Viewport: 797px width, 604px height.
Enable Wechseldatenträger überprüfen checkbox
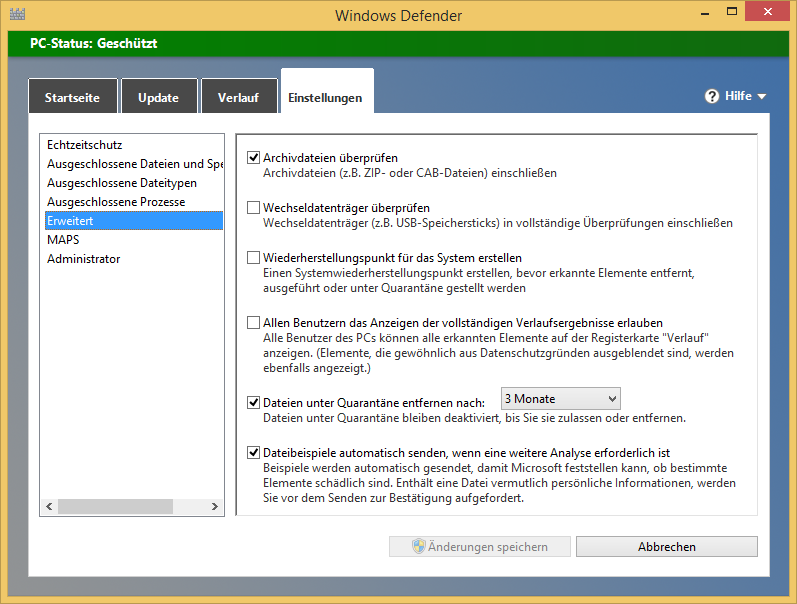coord(253,207)
